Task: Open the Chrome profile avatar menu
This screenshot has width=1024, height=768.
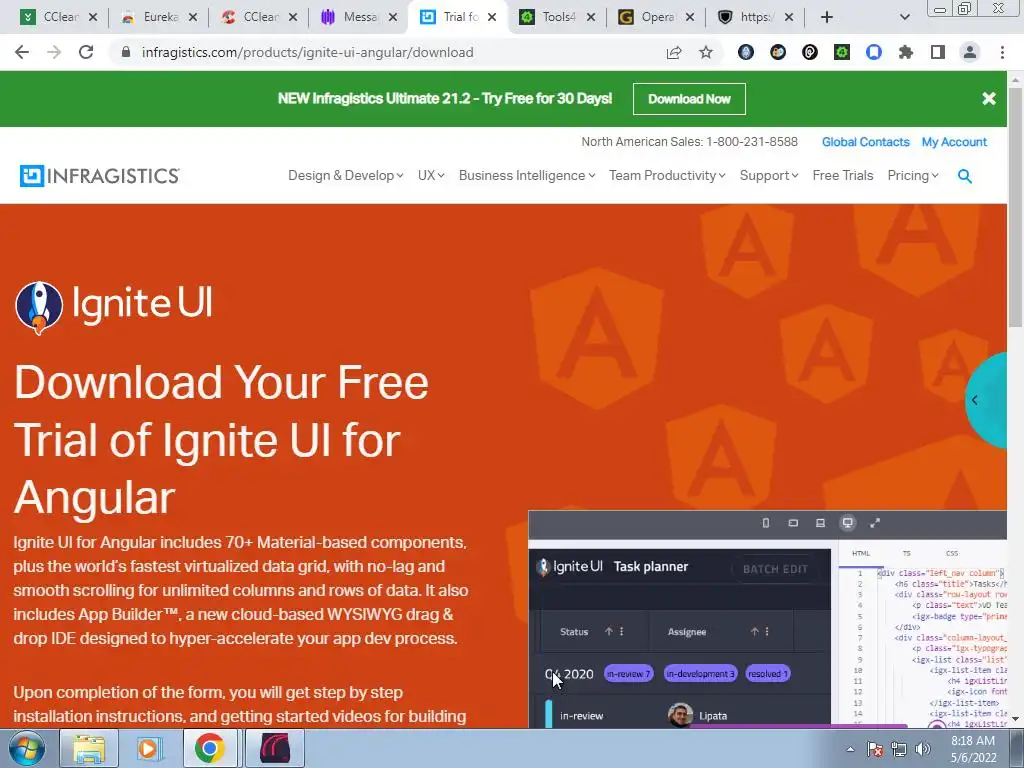Action: 970,52
